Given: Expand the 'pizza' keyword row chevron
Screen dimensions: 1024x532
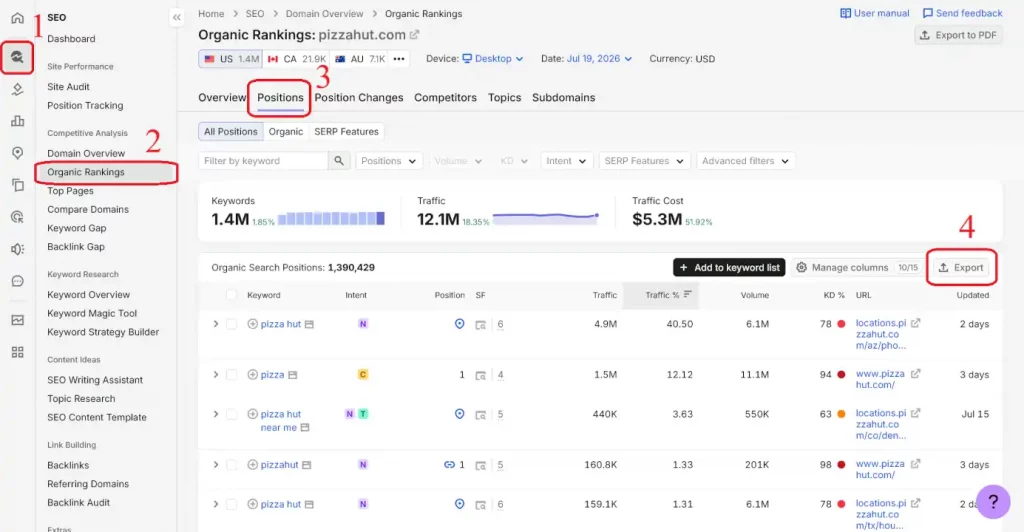Looking at the screenshot, I should click(216, 375).
